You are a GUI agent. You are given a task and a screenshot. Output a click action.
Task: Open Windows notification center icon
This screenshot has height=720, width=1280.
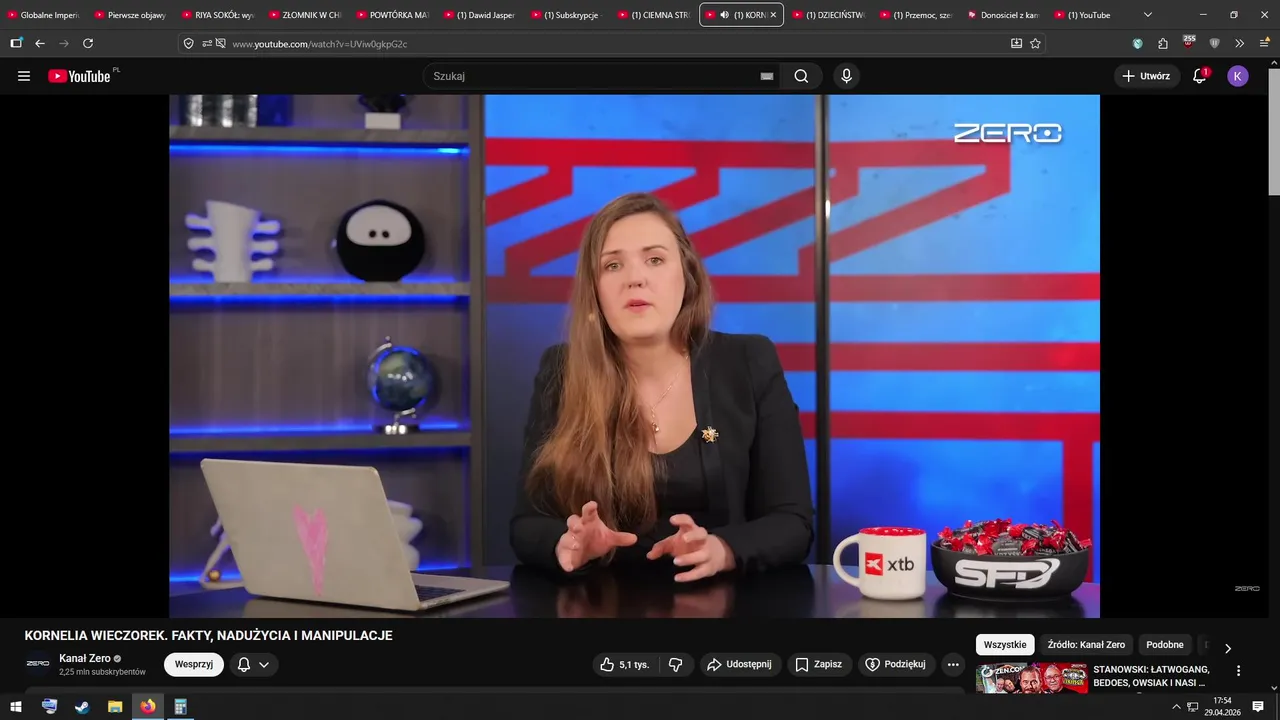click(1259, 707)
